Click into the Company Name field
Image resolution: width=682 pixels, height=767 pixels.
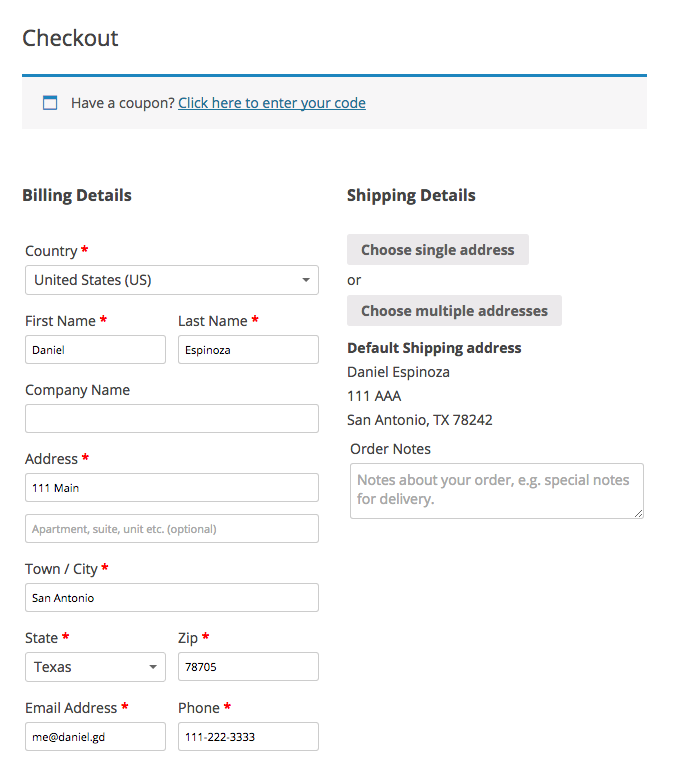pyautogui.click(x=171, y=418)
